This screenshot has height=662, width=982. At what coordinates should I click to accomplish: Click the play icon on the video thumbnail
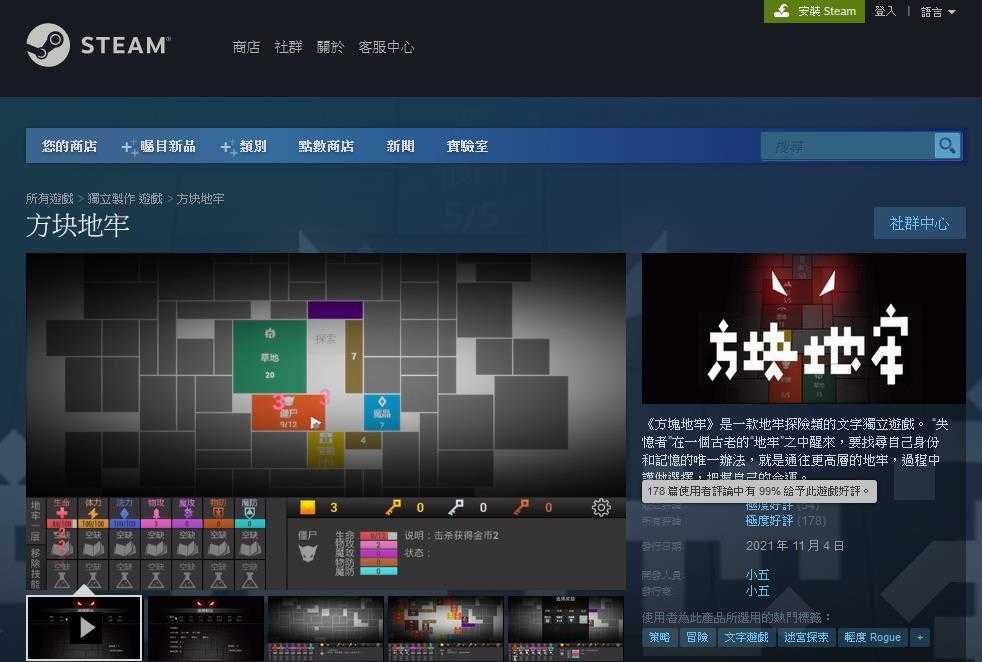85,627
